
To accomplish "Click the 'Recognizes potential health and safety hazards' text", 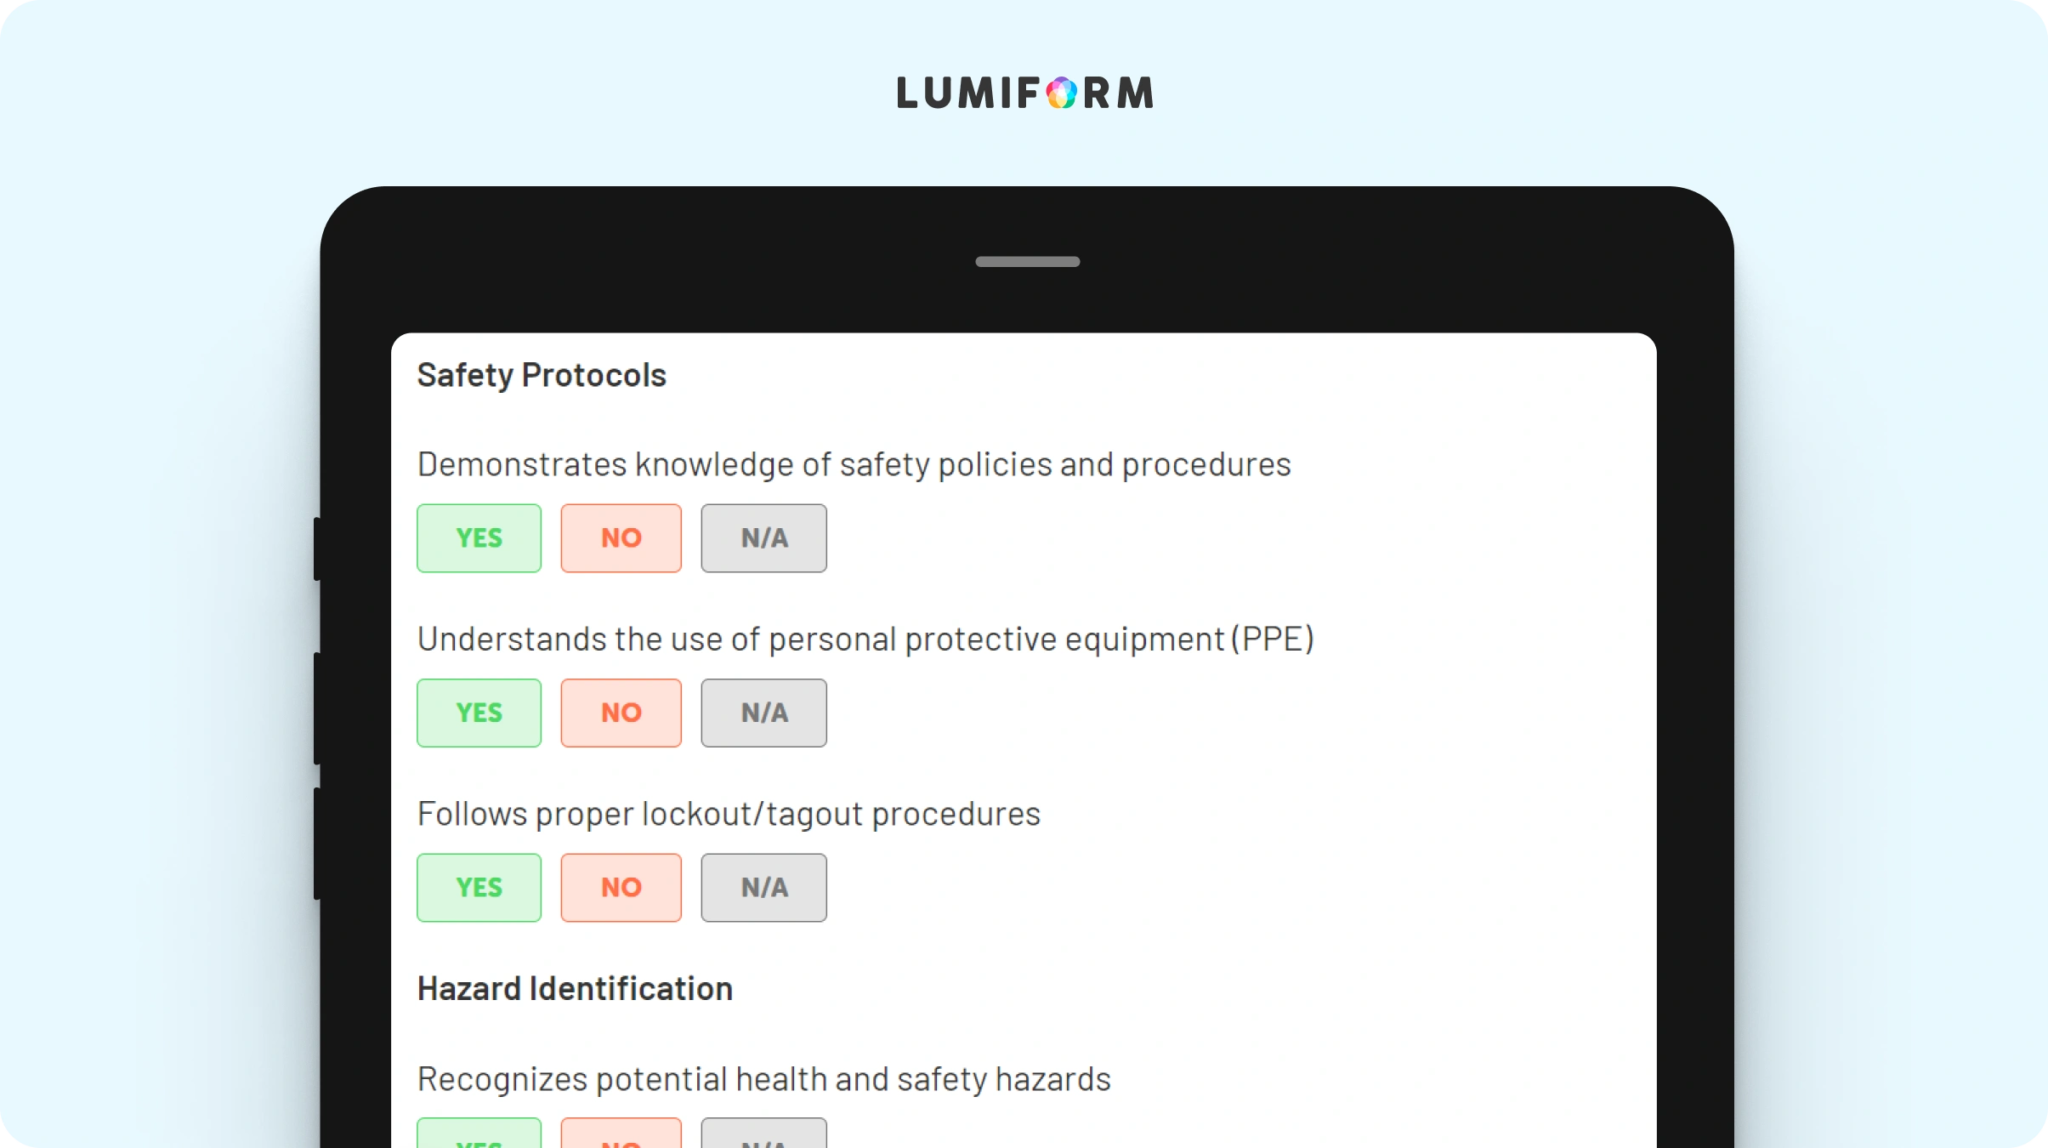I will click(764, 1080).
